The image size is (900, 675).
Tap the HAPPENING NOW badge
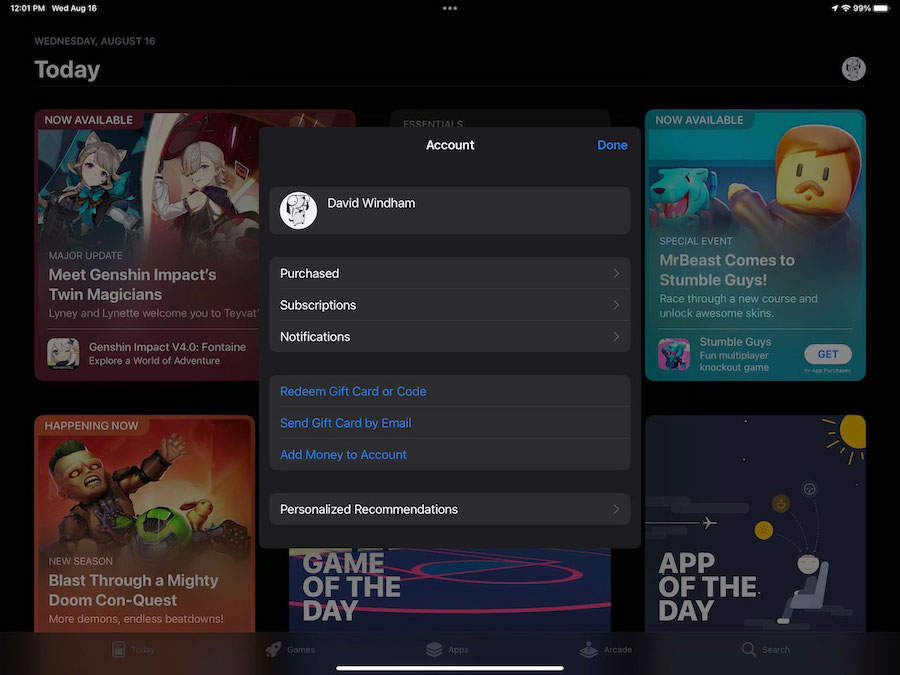point(91,426)
